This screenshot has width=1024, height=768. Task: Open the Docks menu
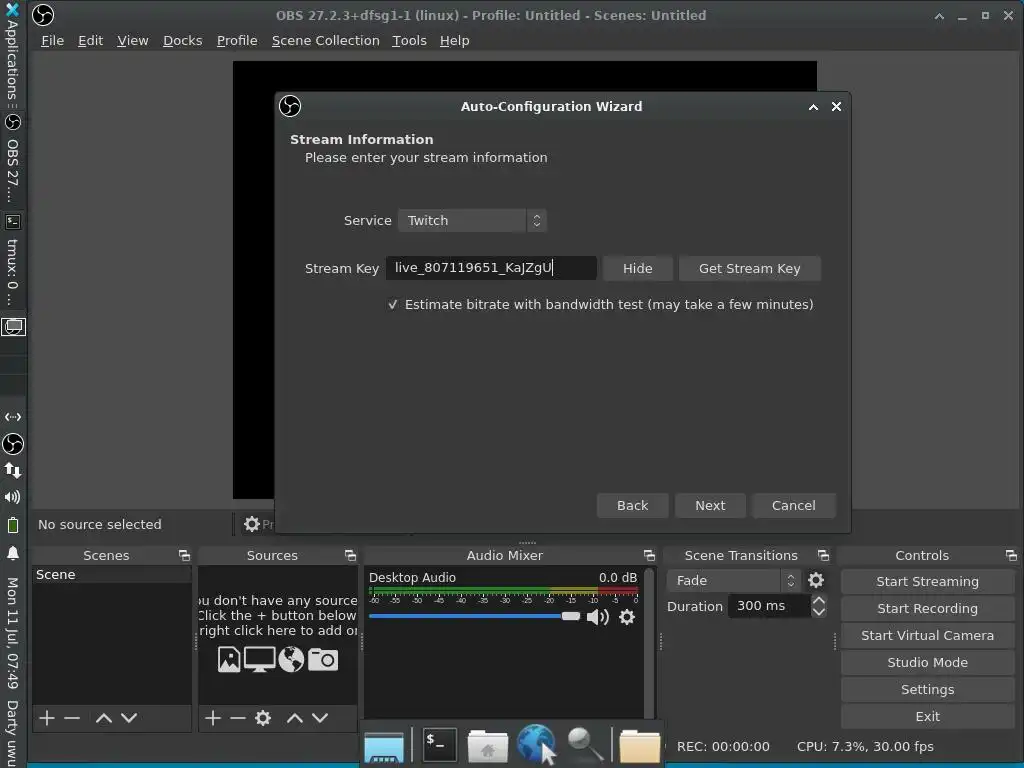pos(182,40)
